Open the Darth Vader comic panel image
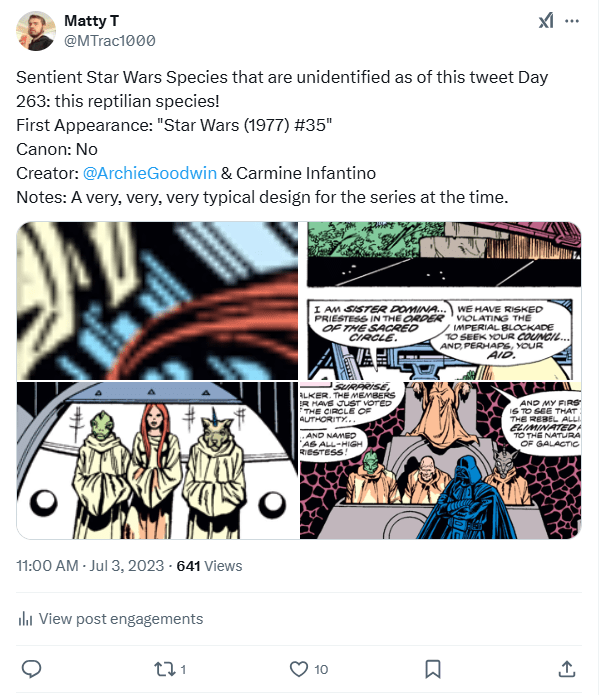600x695 pixels. [x=443, y=460]
